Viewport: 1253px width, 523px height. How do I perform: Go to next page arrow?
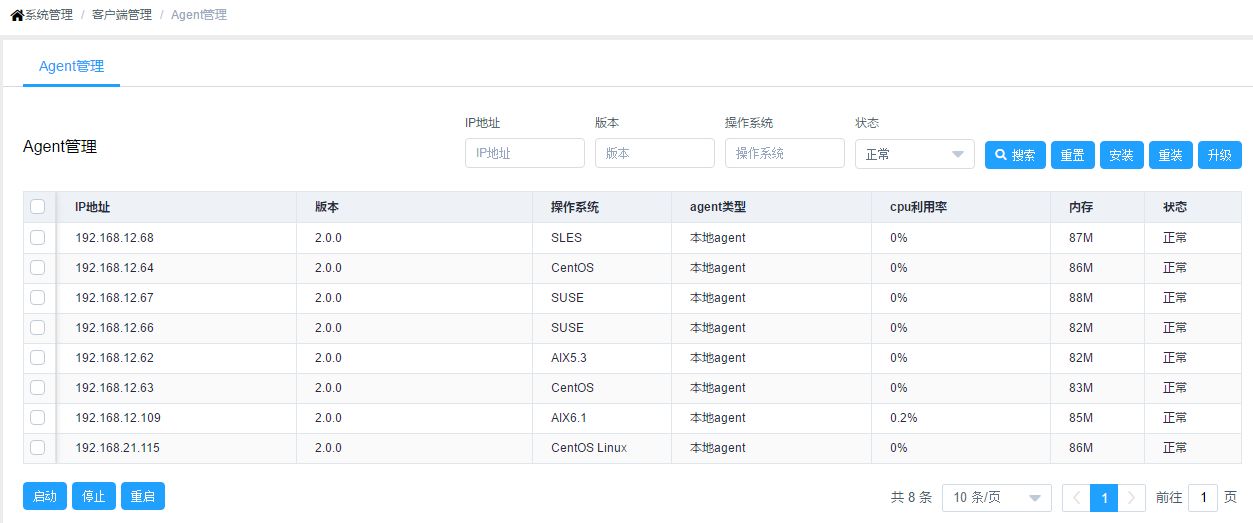[1132, 497]
